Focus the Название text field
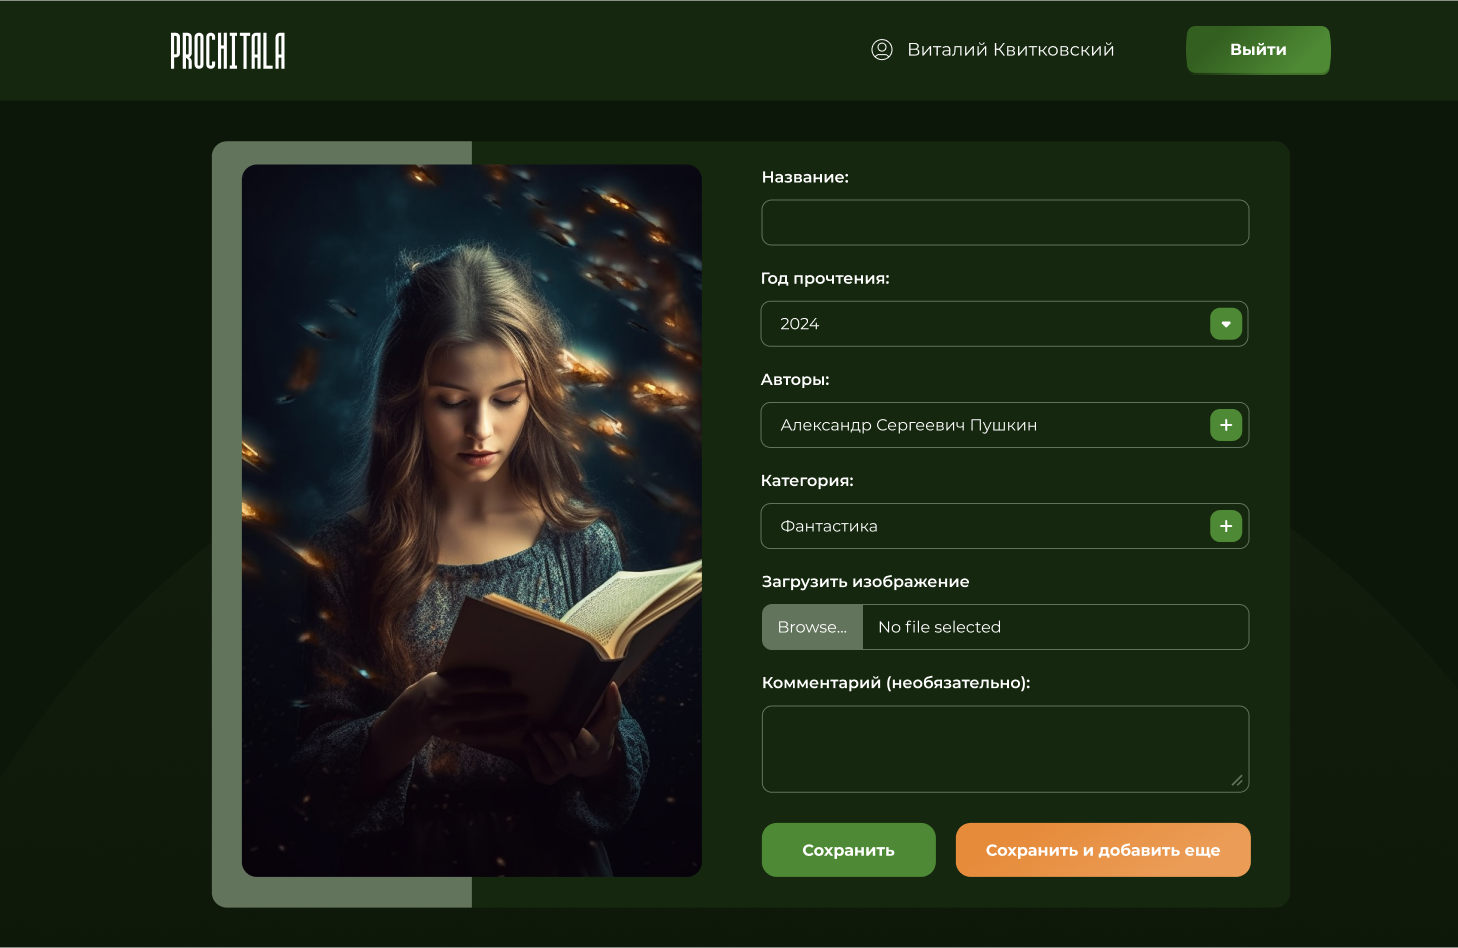The height and width of the screenshot is (948, 1458). tap(1005, 222)
